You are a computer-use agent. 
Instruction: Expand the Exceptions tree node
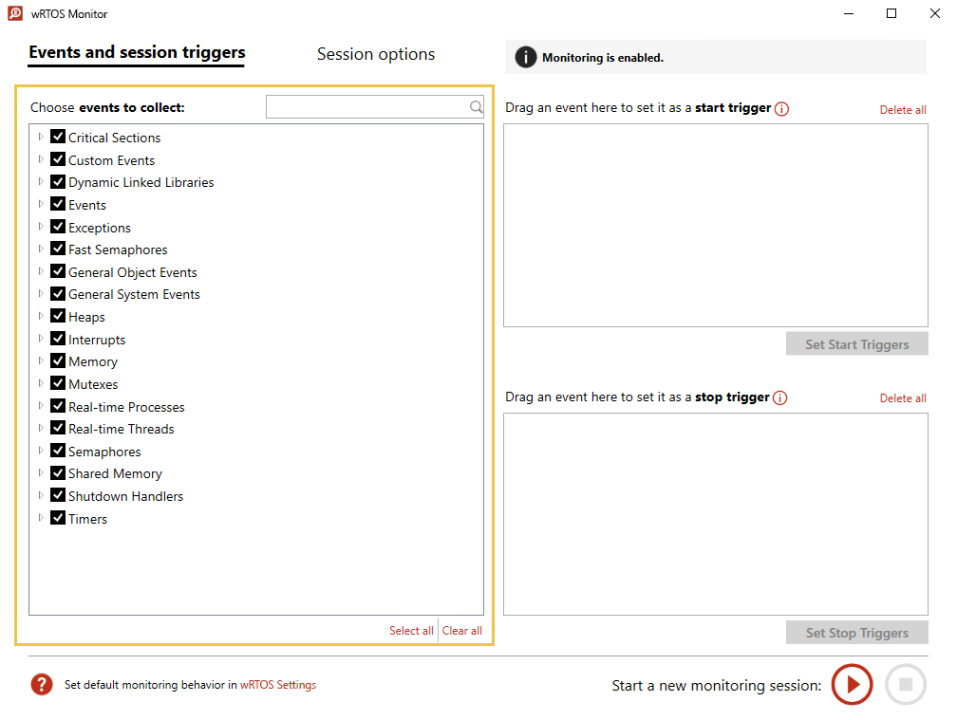pyautogui.click(x=41, y=227)
